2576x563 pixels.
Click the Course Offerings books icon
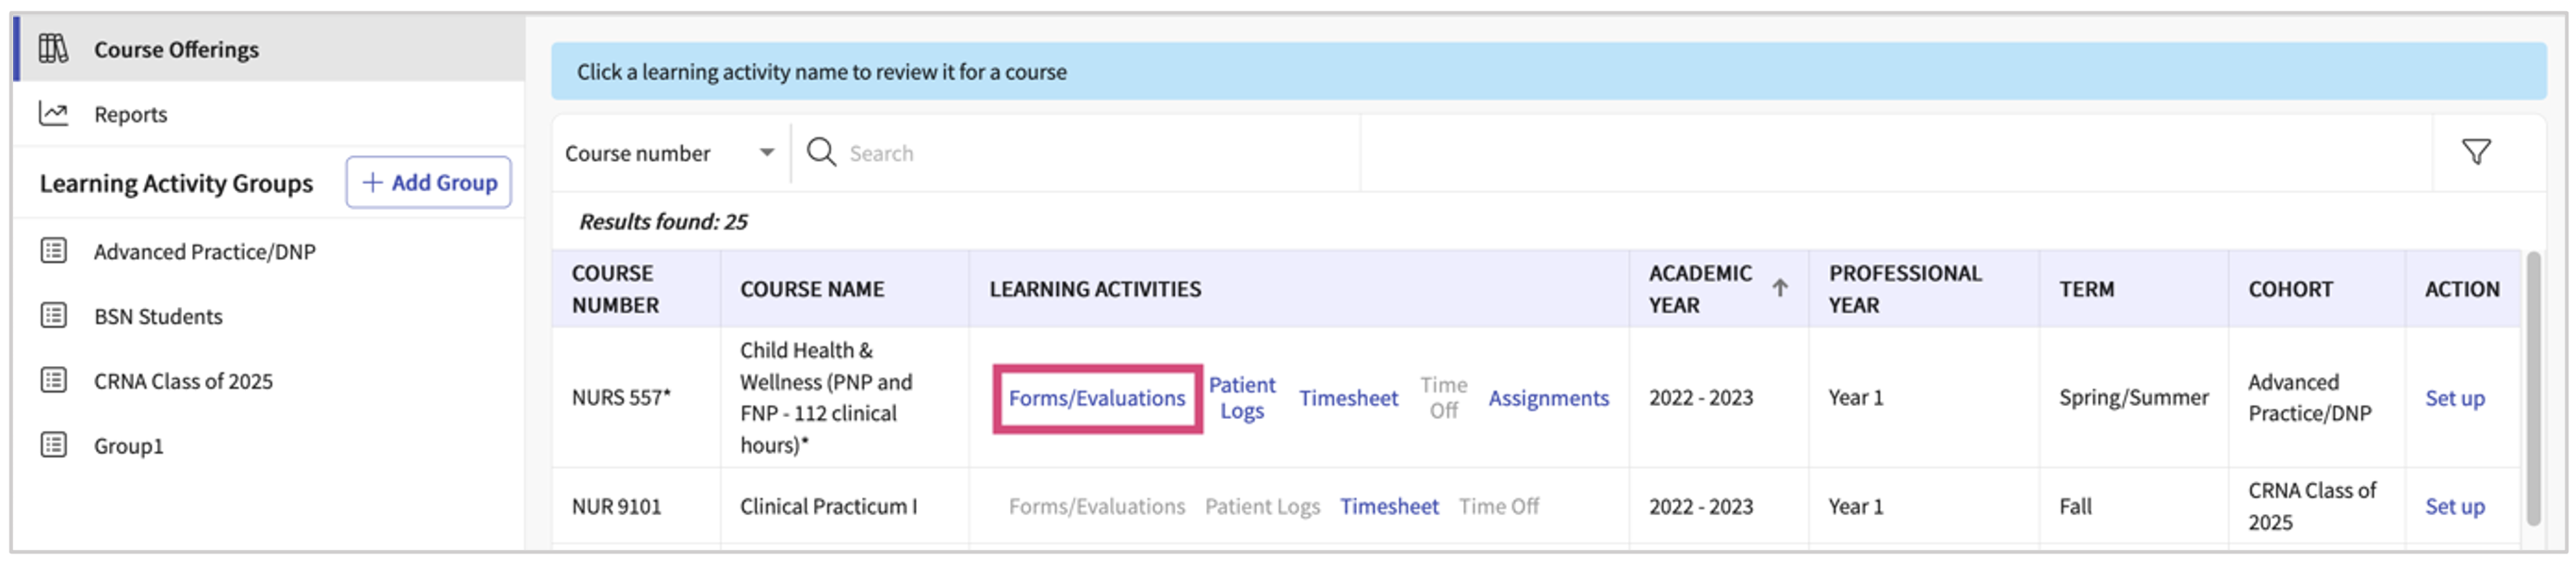53,48
